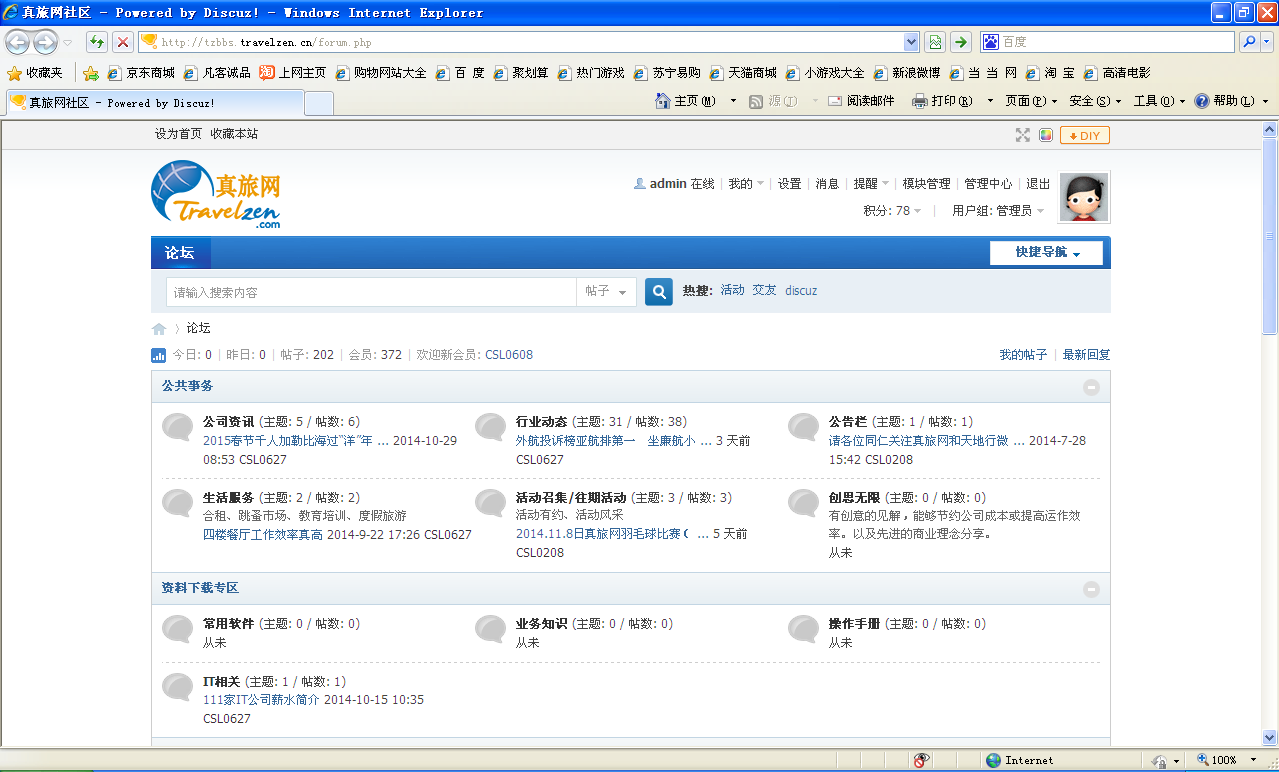
Task: Click the 操作手册 forum bubble icon
Action: coord(804,629)
